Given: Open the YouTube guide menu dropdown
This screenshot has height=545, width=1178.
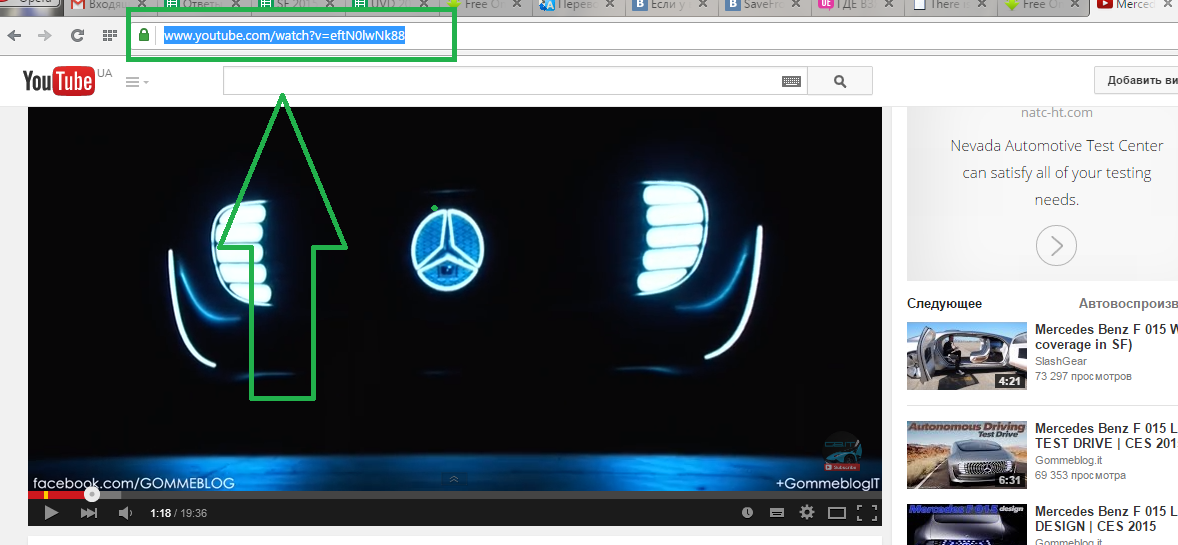Looking at the screenshot, I should [x=137, y=82].
